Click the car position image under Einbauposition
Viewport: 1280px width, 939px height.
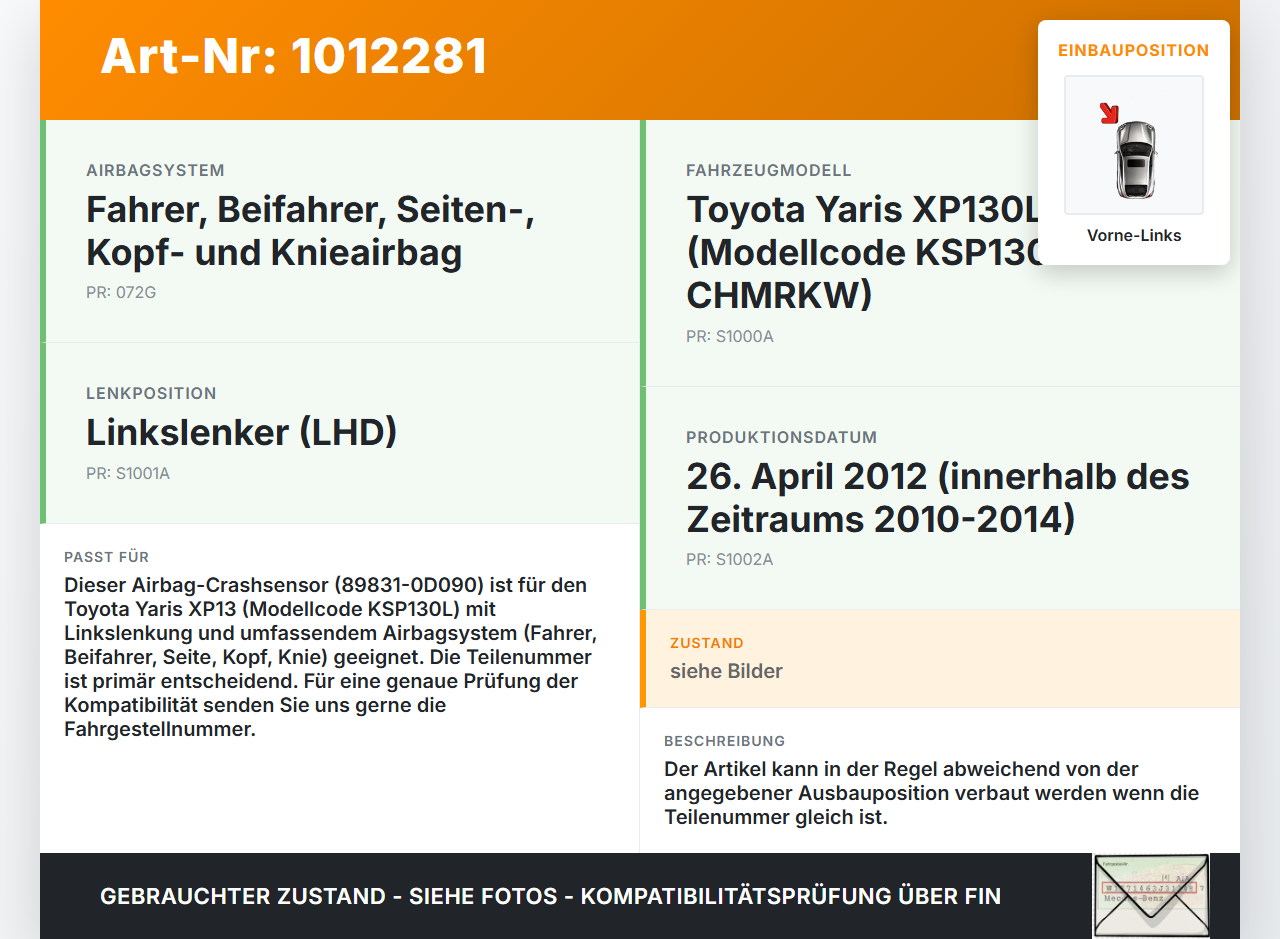tap(1134, 145)
